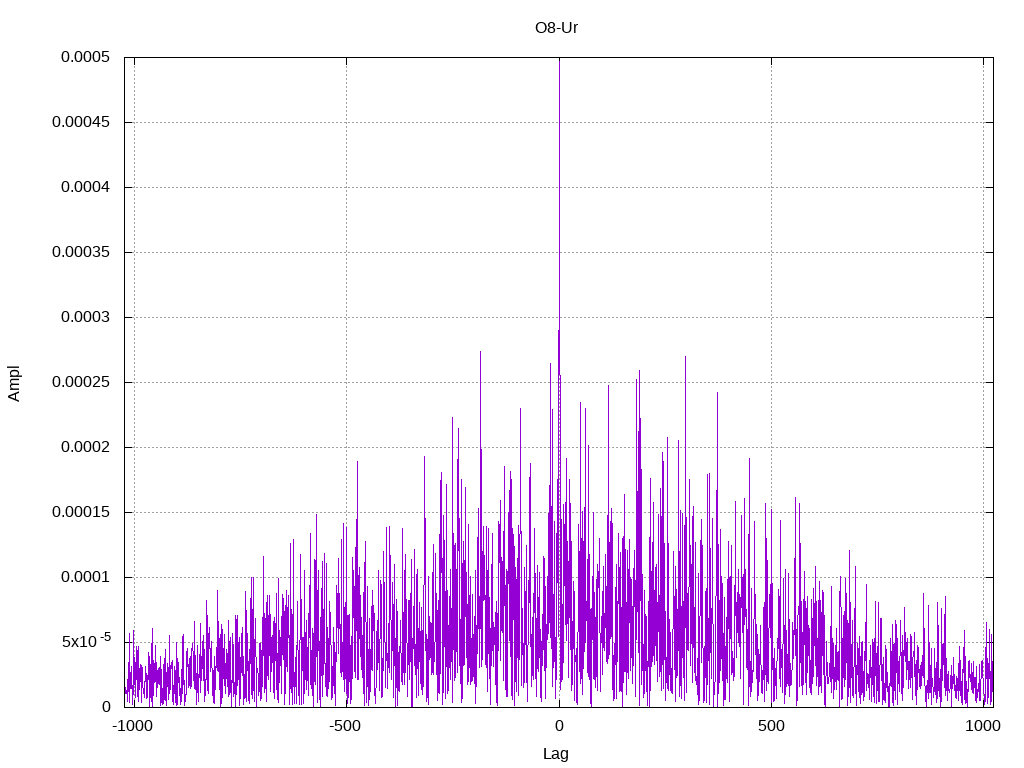Viewport: 1024px width, 768px height.
Task: Click x-axis tick label -1000
Action: (x=133, y=726)
